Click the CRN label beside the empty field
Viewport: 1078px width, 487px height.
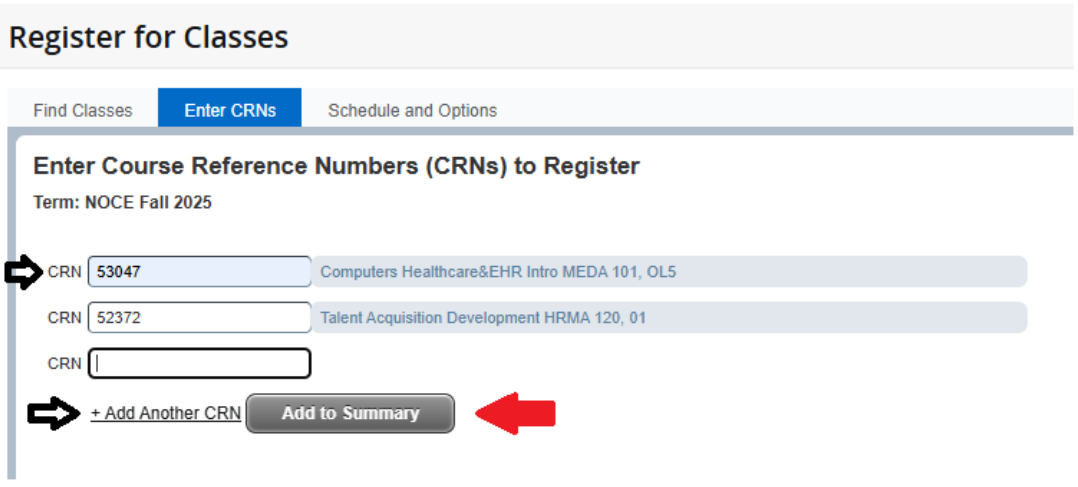64,364
